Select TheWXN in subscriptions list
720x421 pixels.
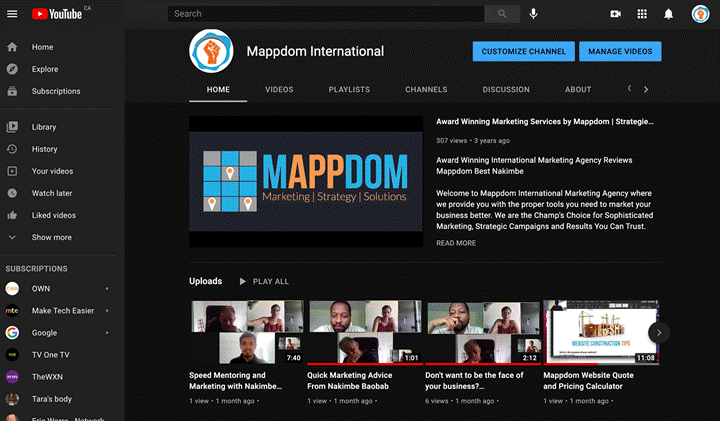click(47, 377)
